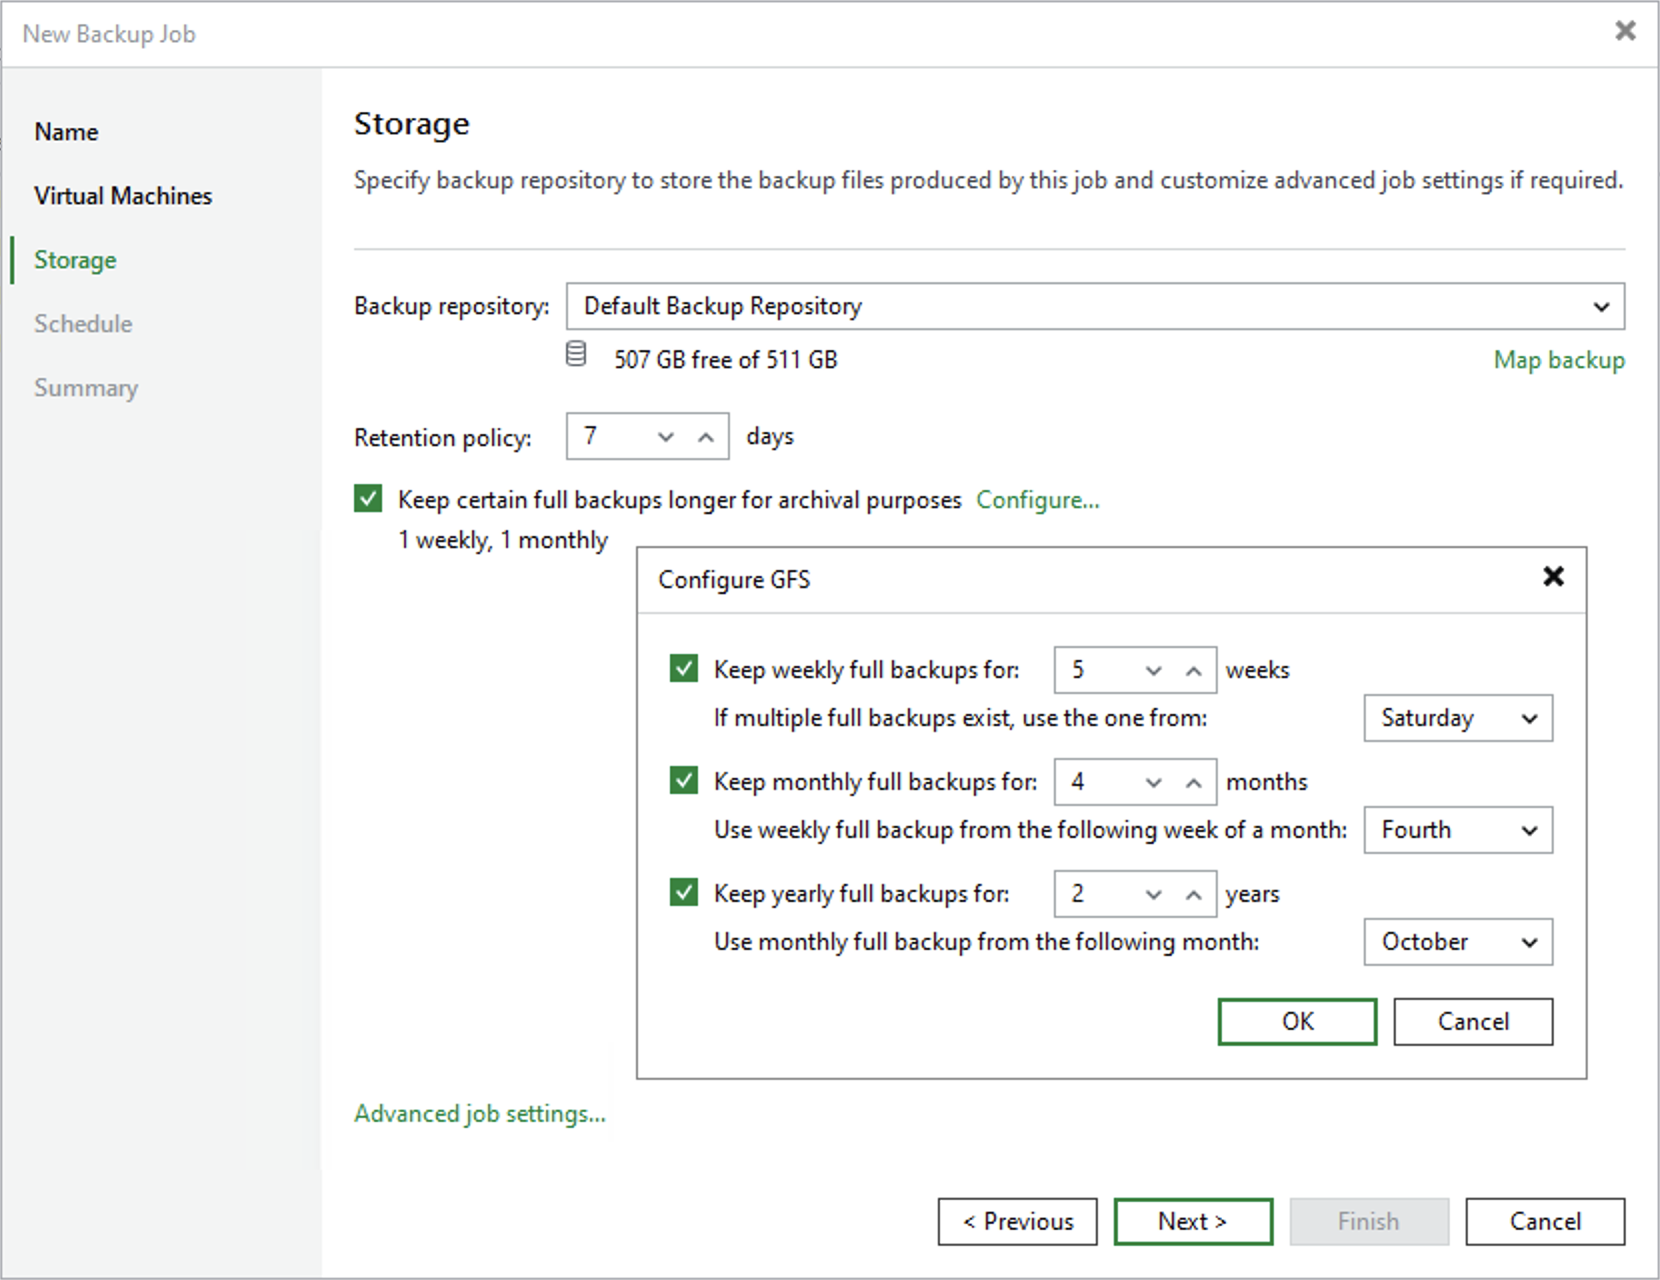The image size is (1660, 1280).
Task: Click the Storage page heading
Action: coord(411,124)
